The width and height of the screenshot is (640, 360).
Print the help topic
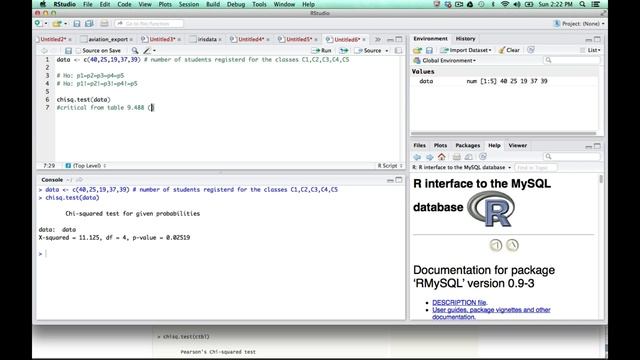457,157
